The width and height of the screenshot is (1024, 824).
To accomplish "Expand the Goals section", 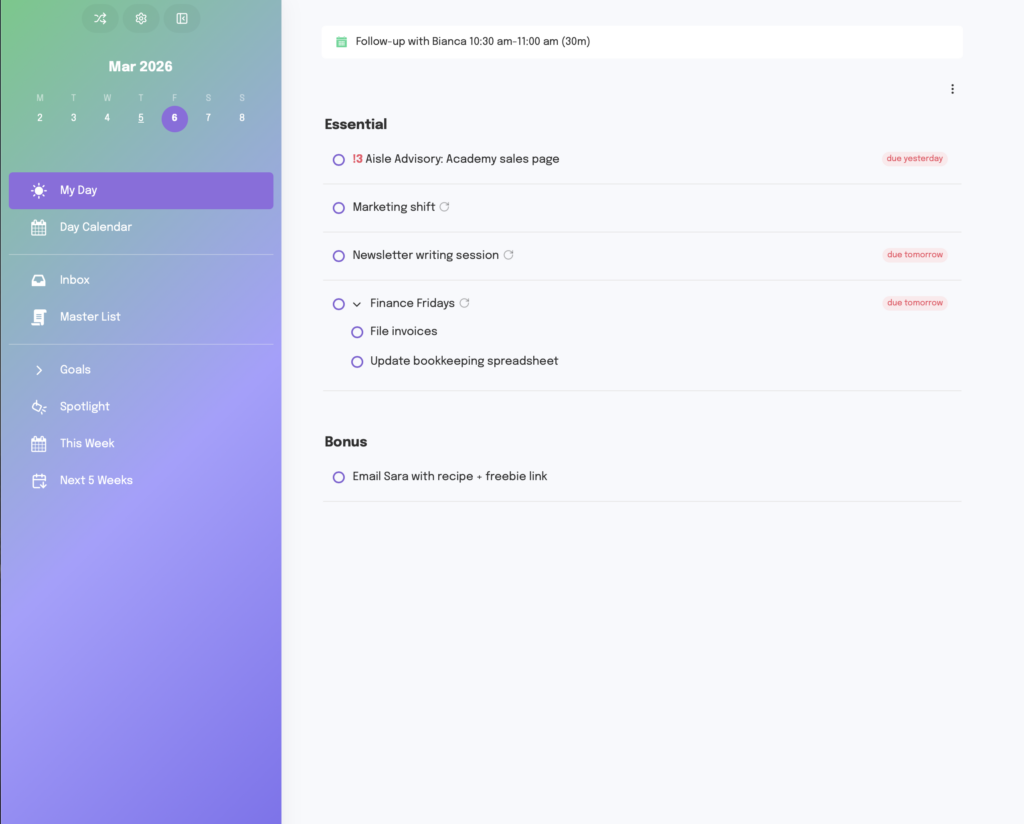I will coord(38,369).
